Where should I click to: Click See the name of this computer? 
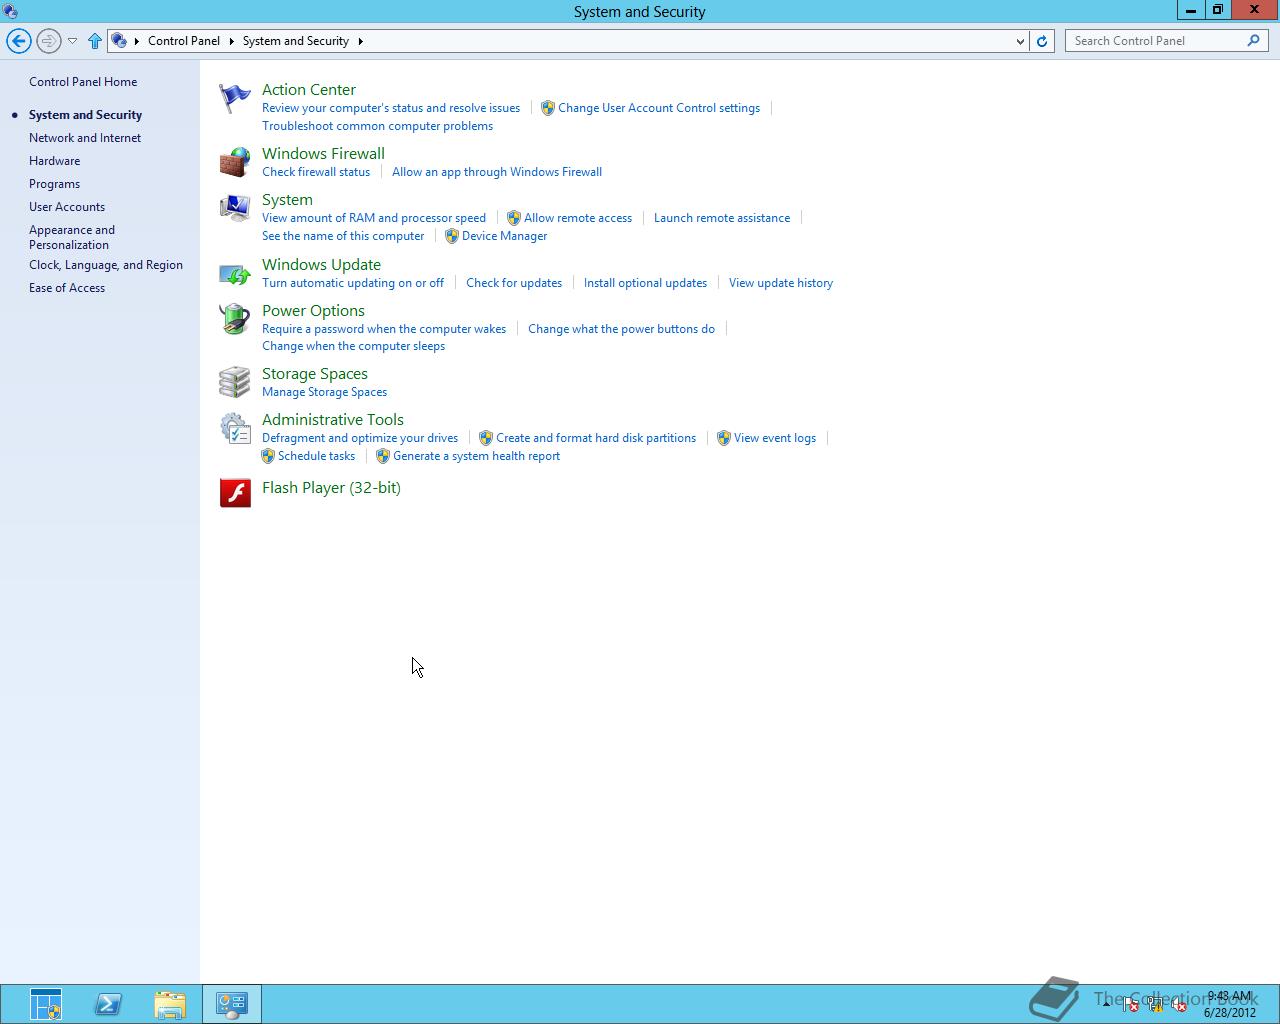343,236
